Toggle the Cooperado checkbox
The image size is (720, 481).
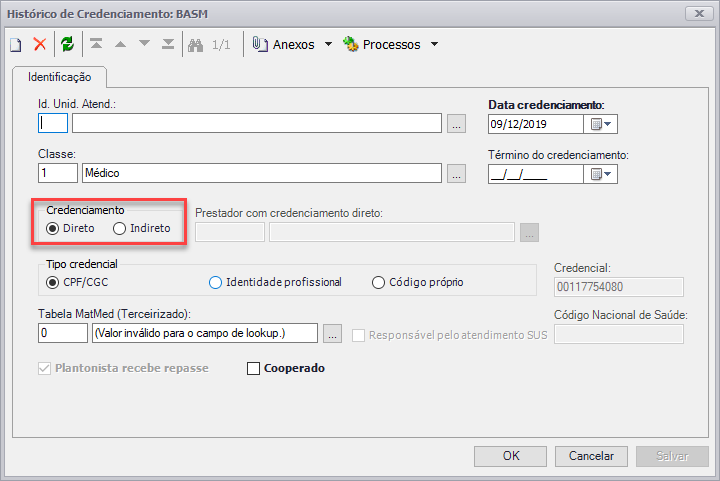pos(253,369)
